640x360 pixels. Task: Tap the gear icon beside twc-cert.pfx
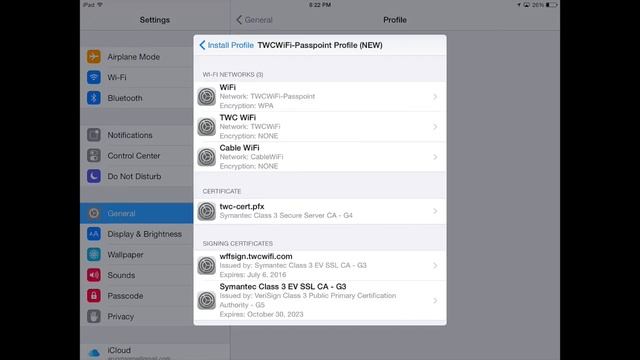[207, 211]
